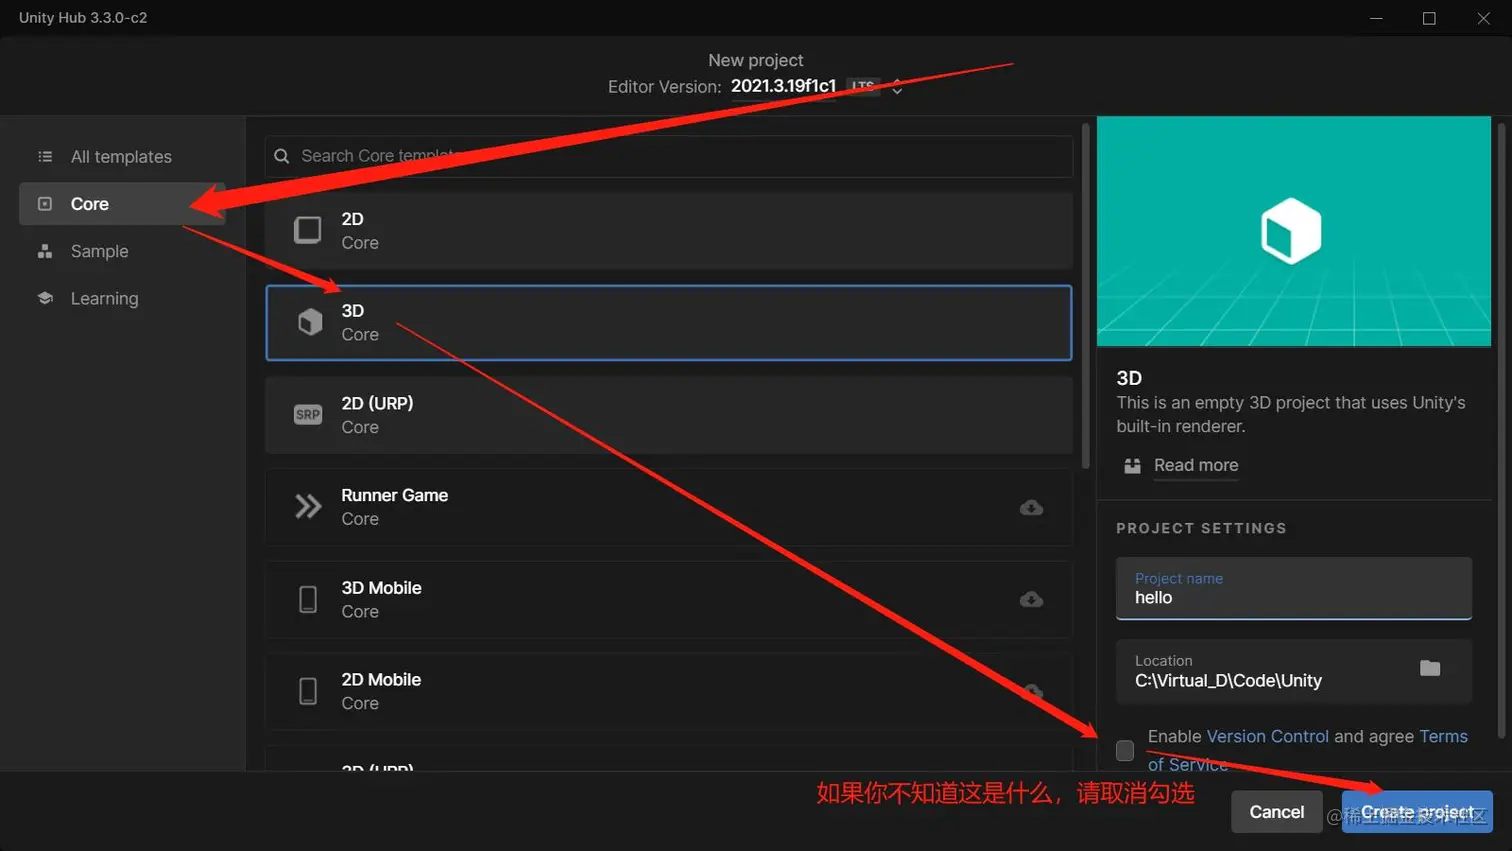Click the folder icon next to Location
The width and height of the screenshot is (1512, 851).
pos(1430,670)
